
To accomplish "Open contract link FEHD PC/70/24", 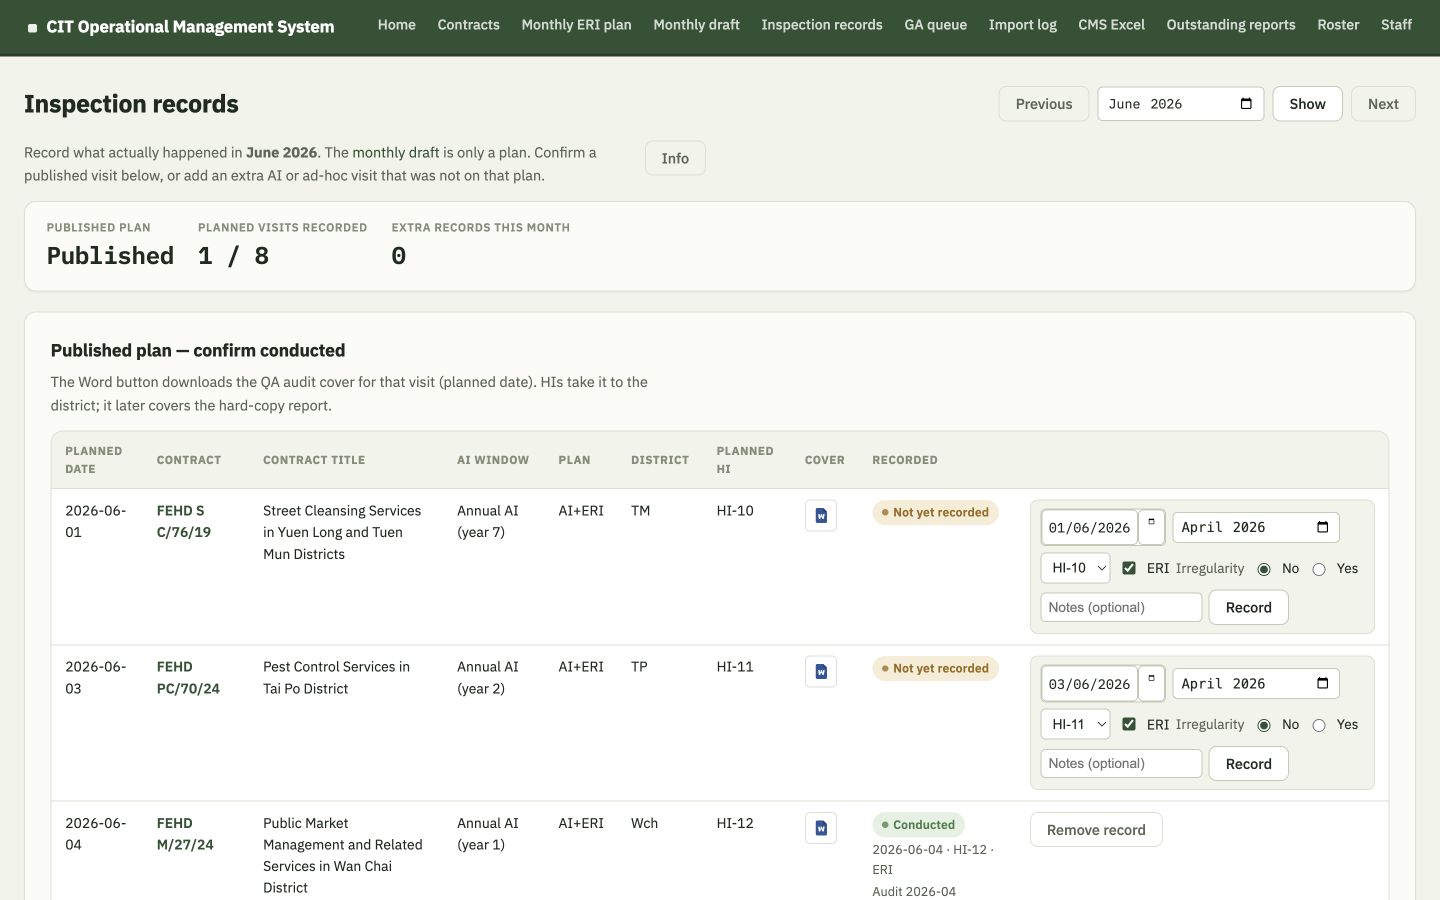I will click(188, 677).
